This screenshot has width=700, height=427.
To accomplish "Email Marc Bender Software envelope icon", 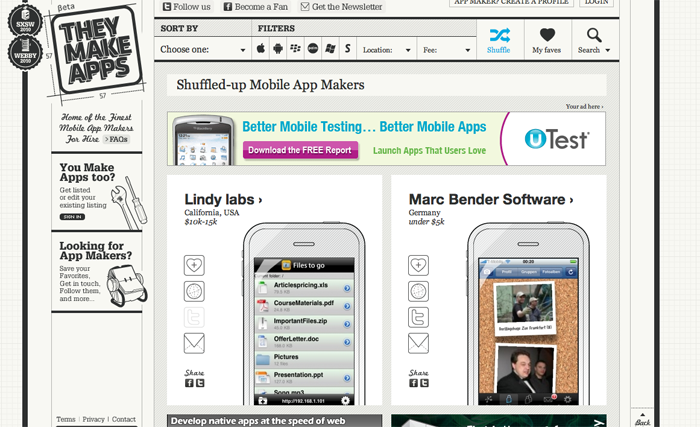I will (x=418, y=343).
